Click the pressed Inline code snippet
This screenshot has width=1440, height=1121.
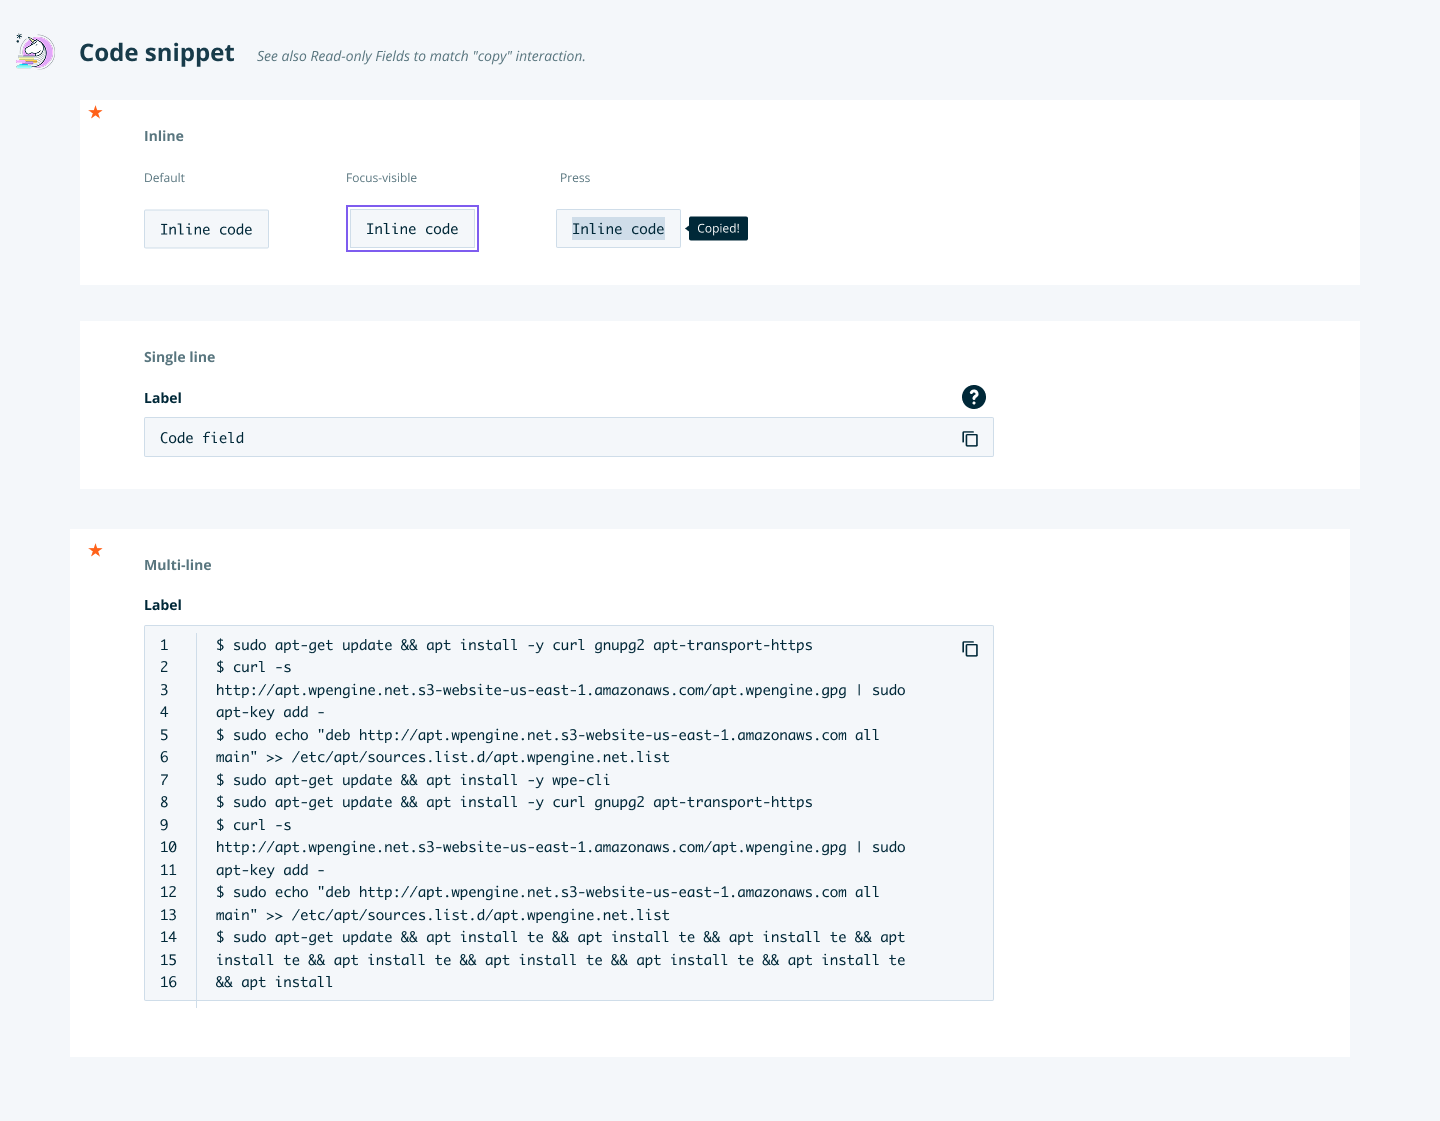(x=618, y=229)
